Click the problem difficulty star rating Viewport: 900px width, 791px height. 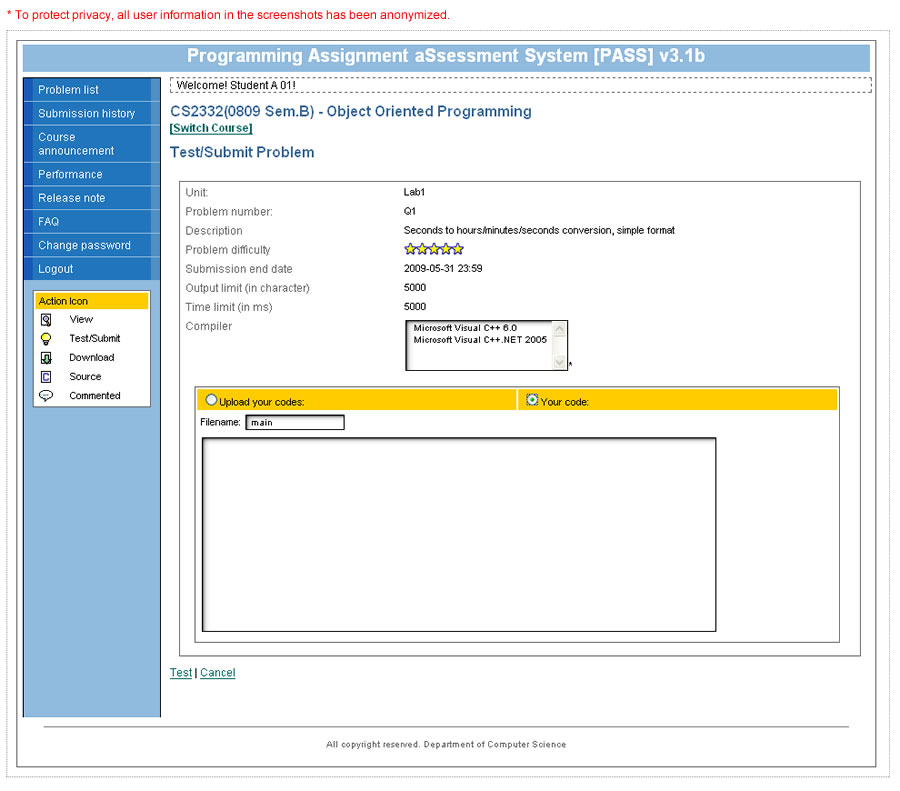tap(433, 250)
